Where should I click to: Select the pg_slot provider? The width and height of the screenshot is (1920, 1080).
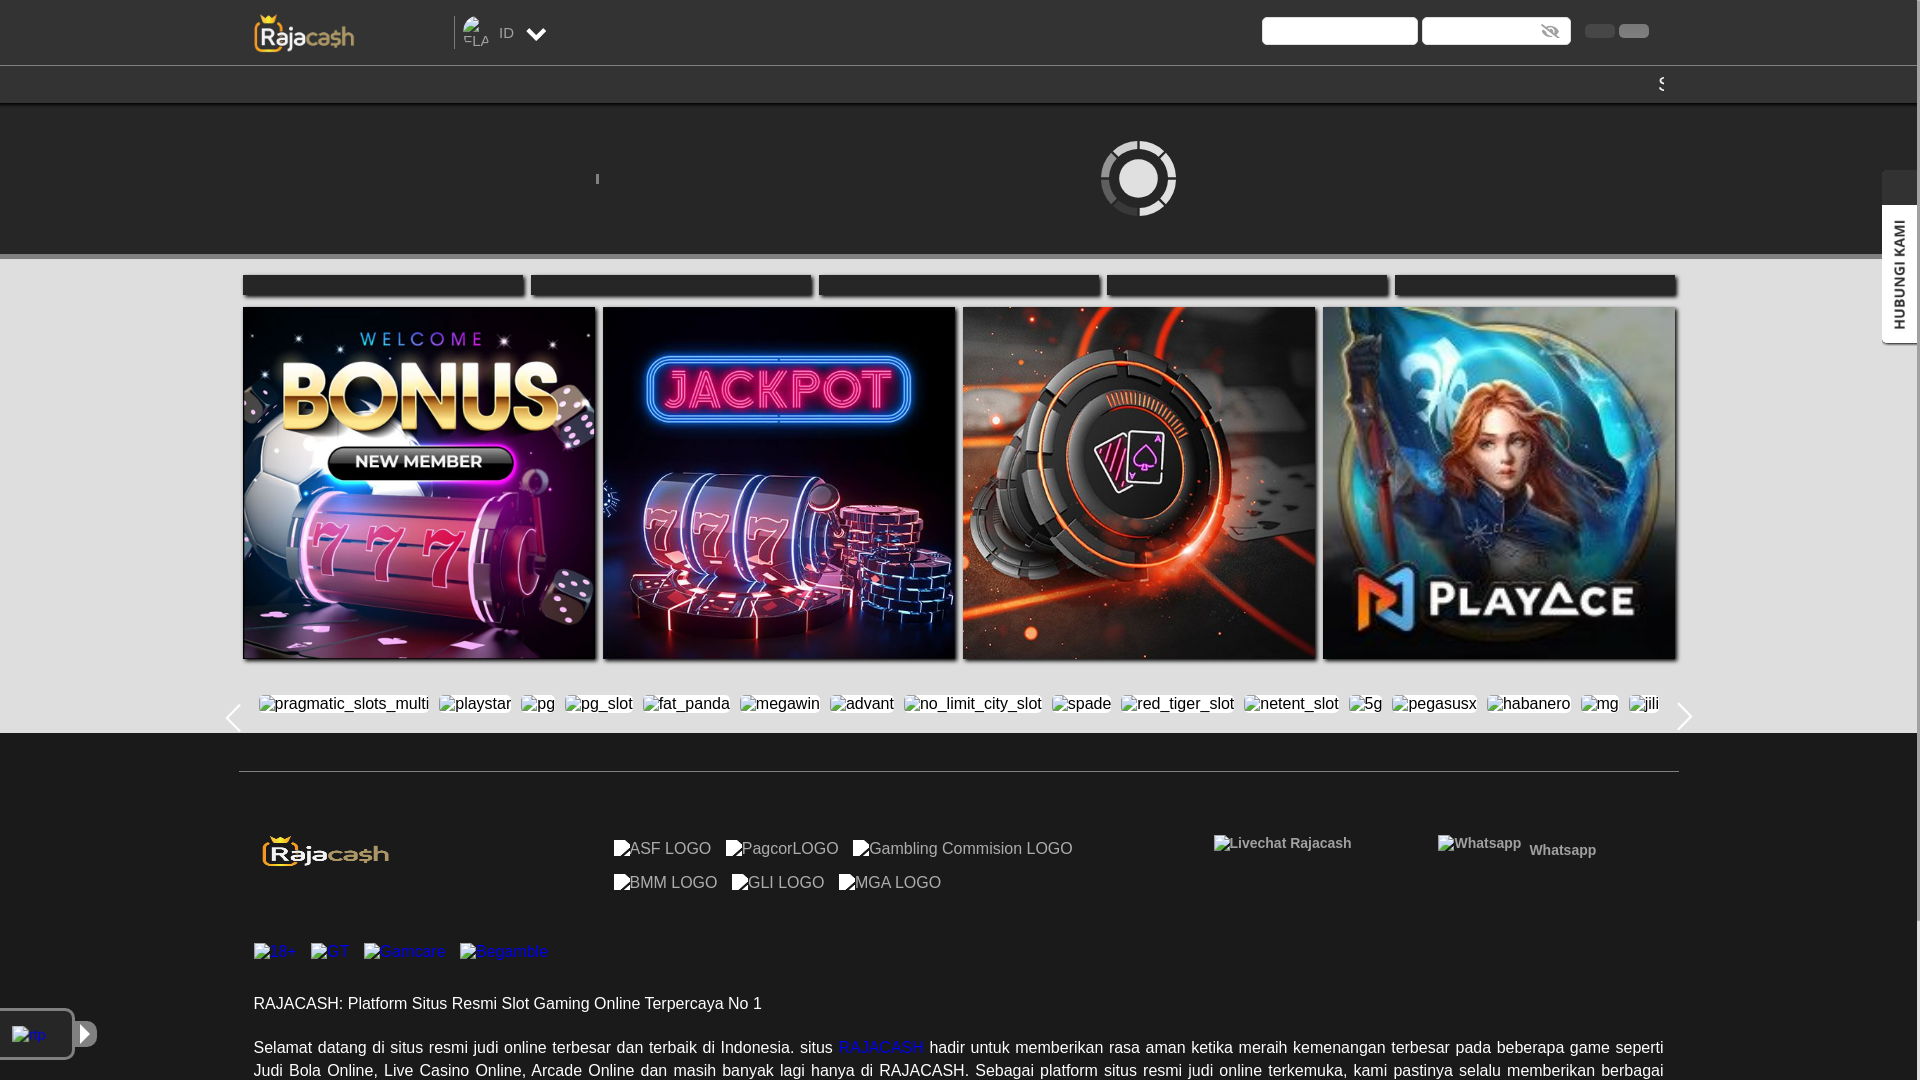point(599,704)
